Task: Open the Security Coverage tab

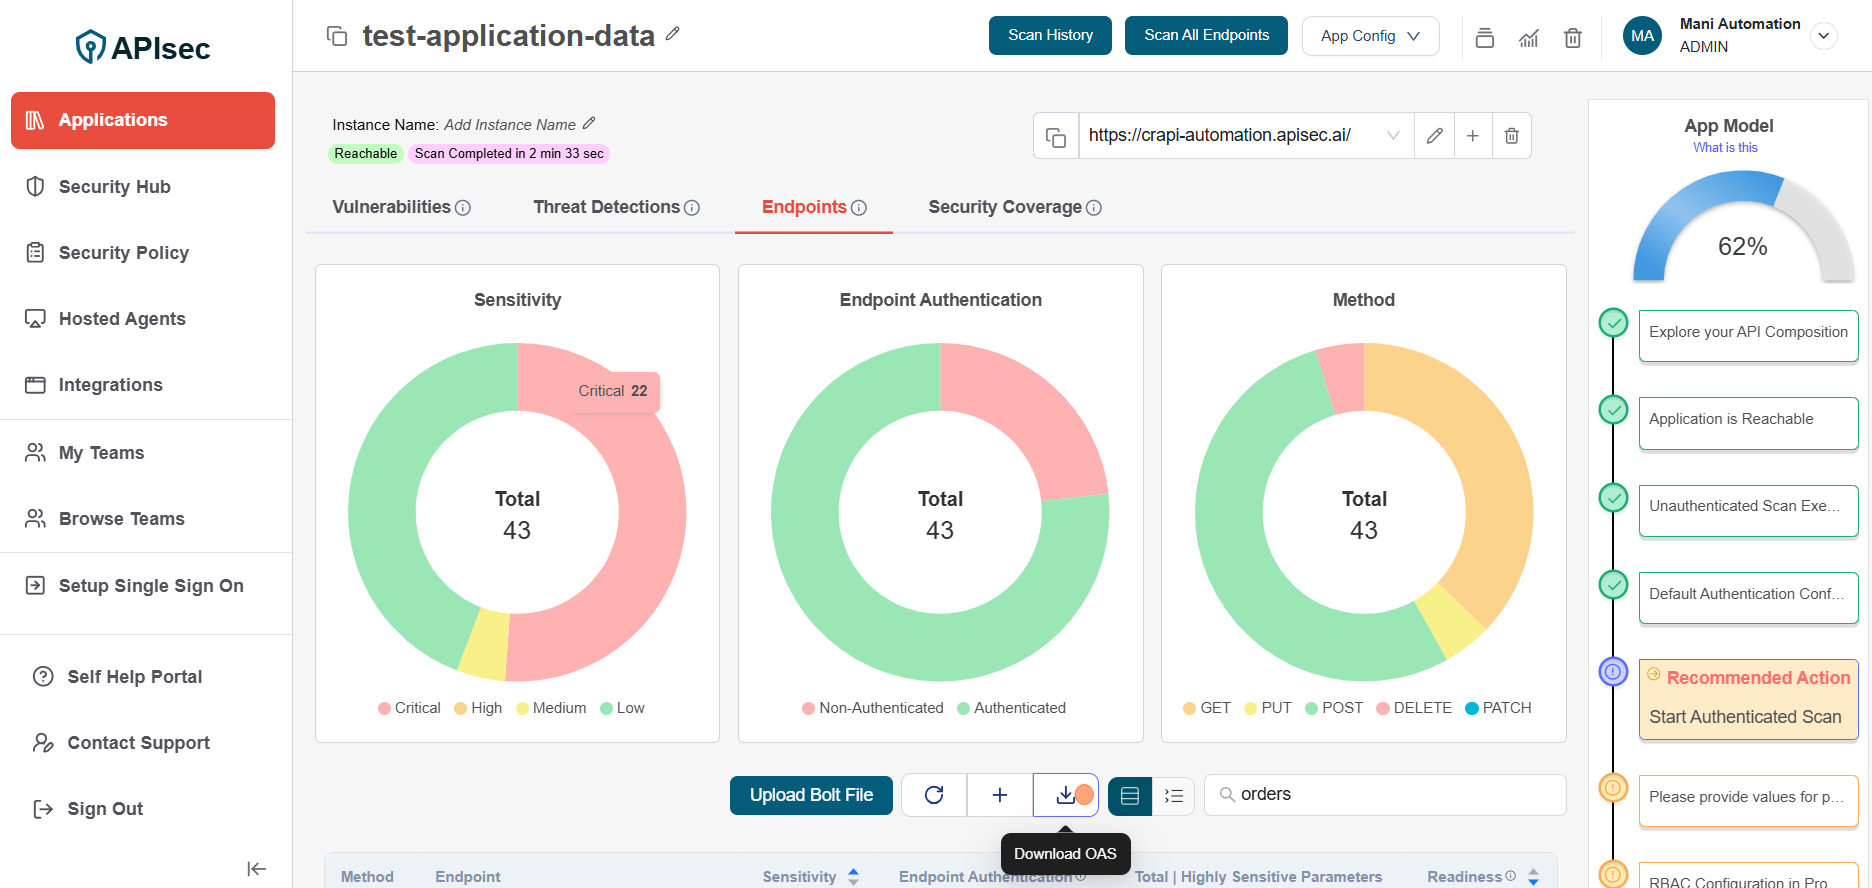Action: (x=1004, y=207)
